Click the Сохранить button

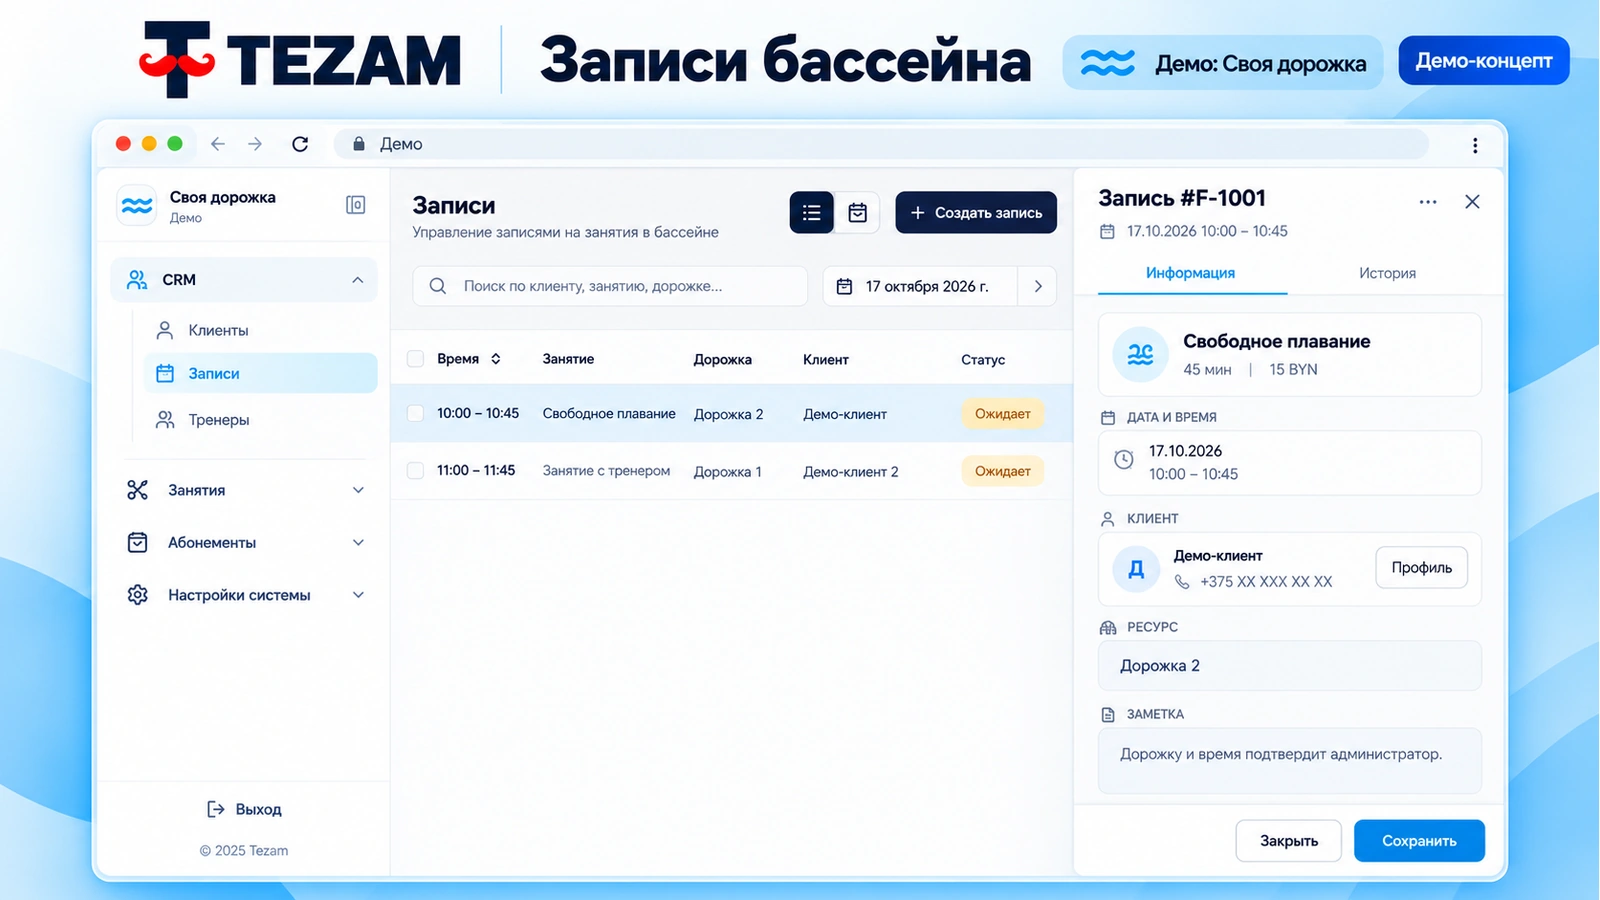pyautogui.click(x=1419, y=841)
